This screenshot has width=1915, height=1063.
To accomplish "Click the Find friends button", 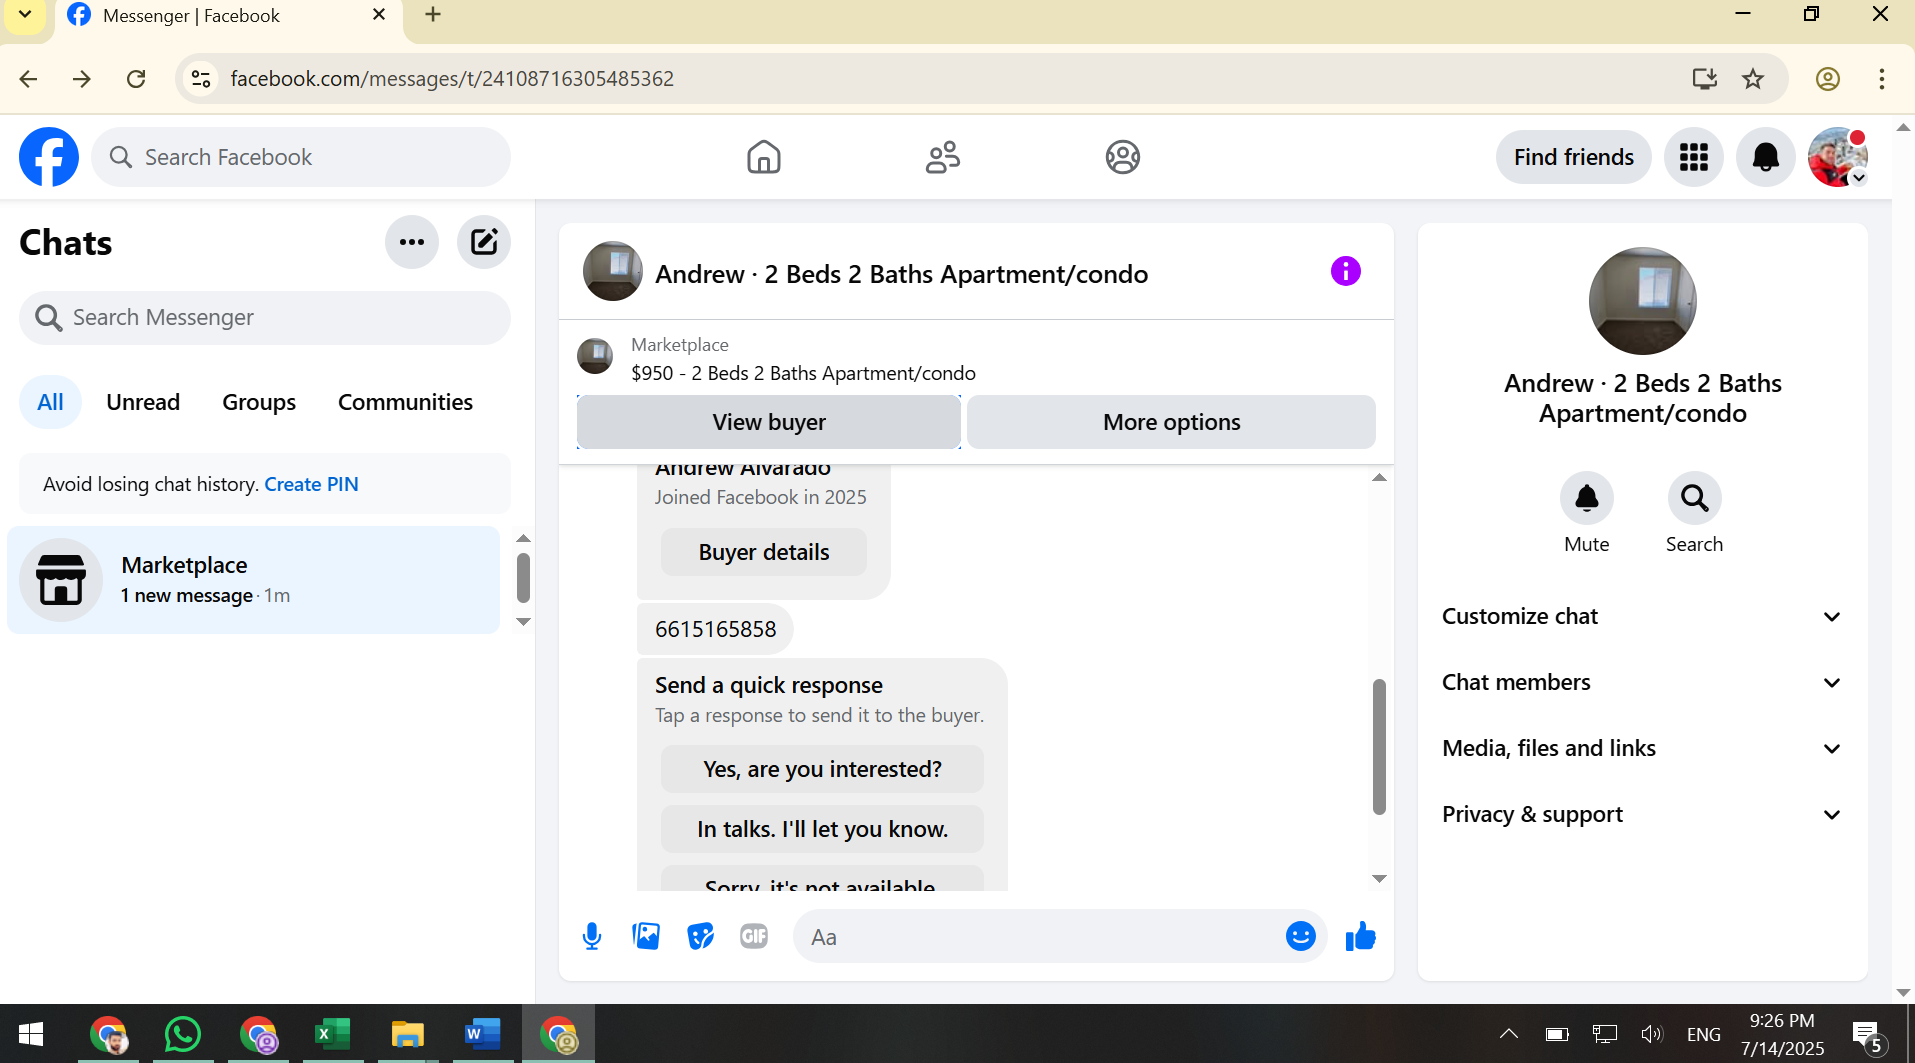I will tap(1573, 157).
